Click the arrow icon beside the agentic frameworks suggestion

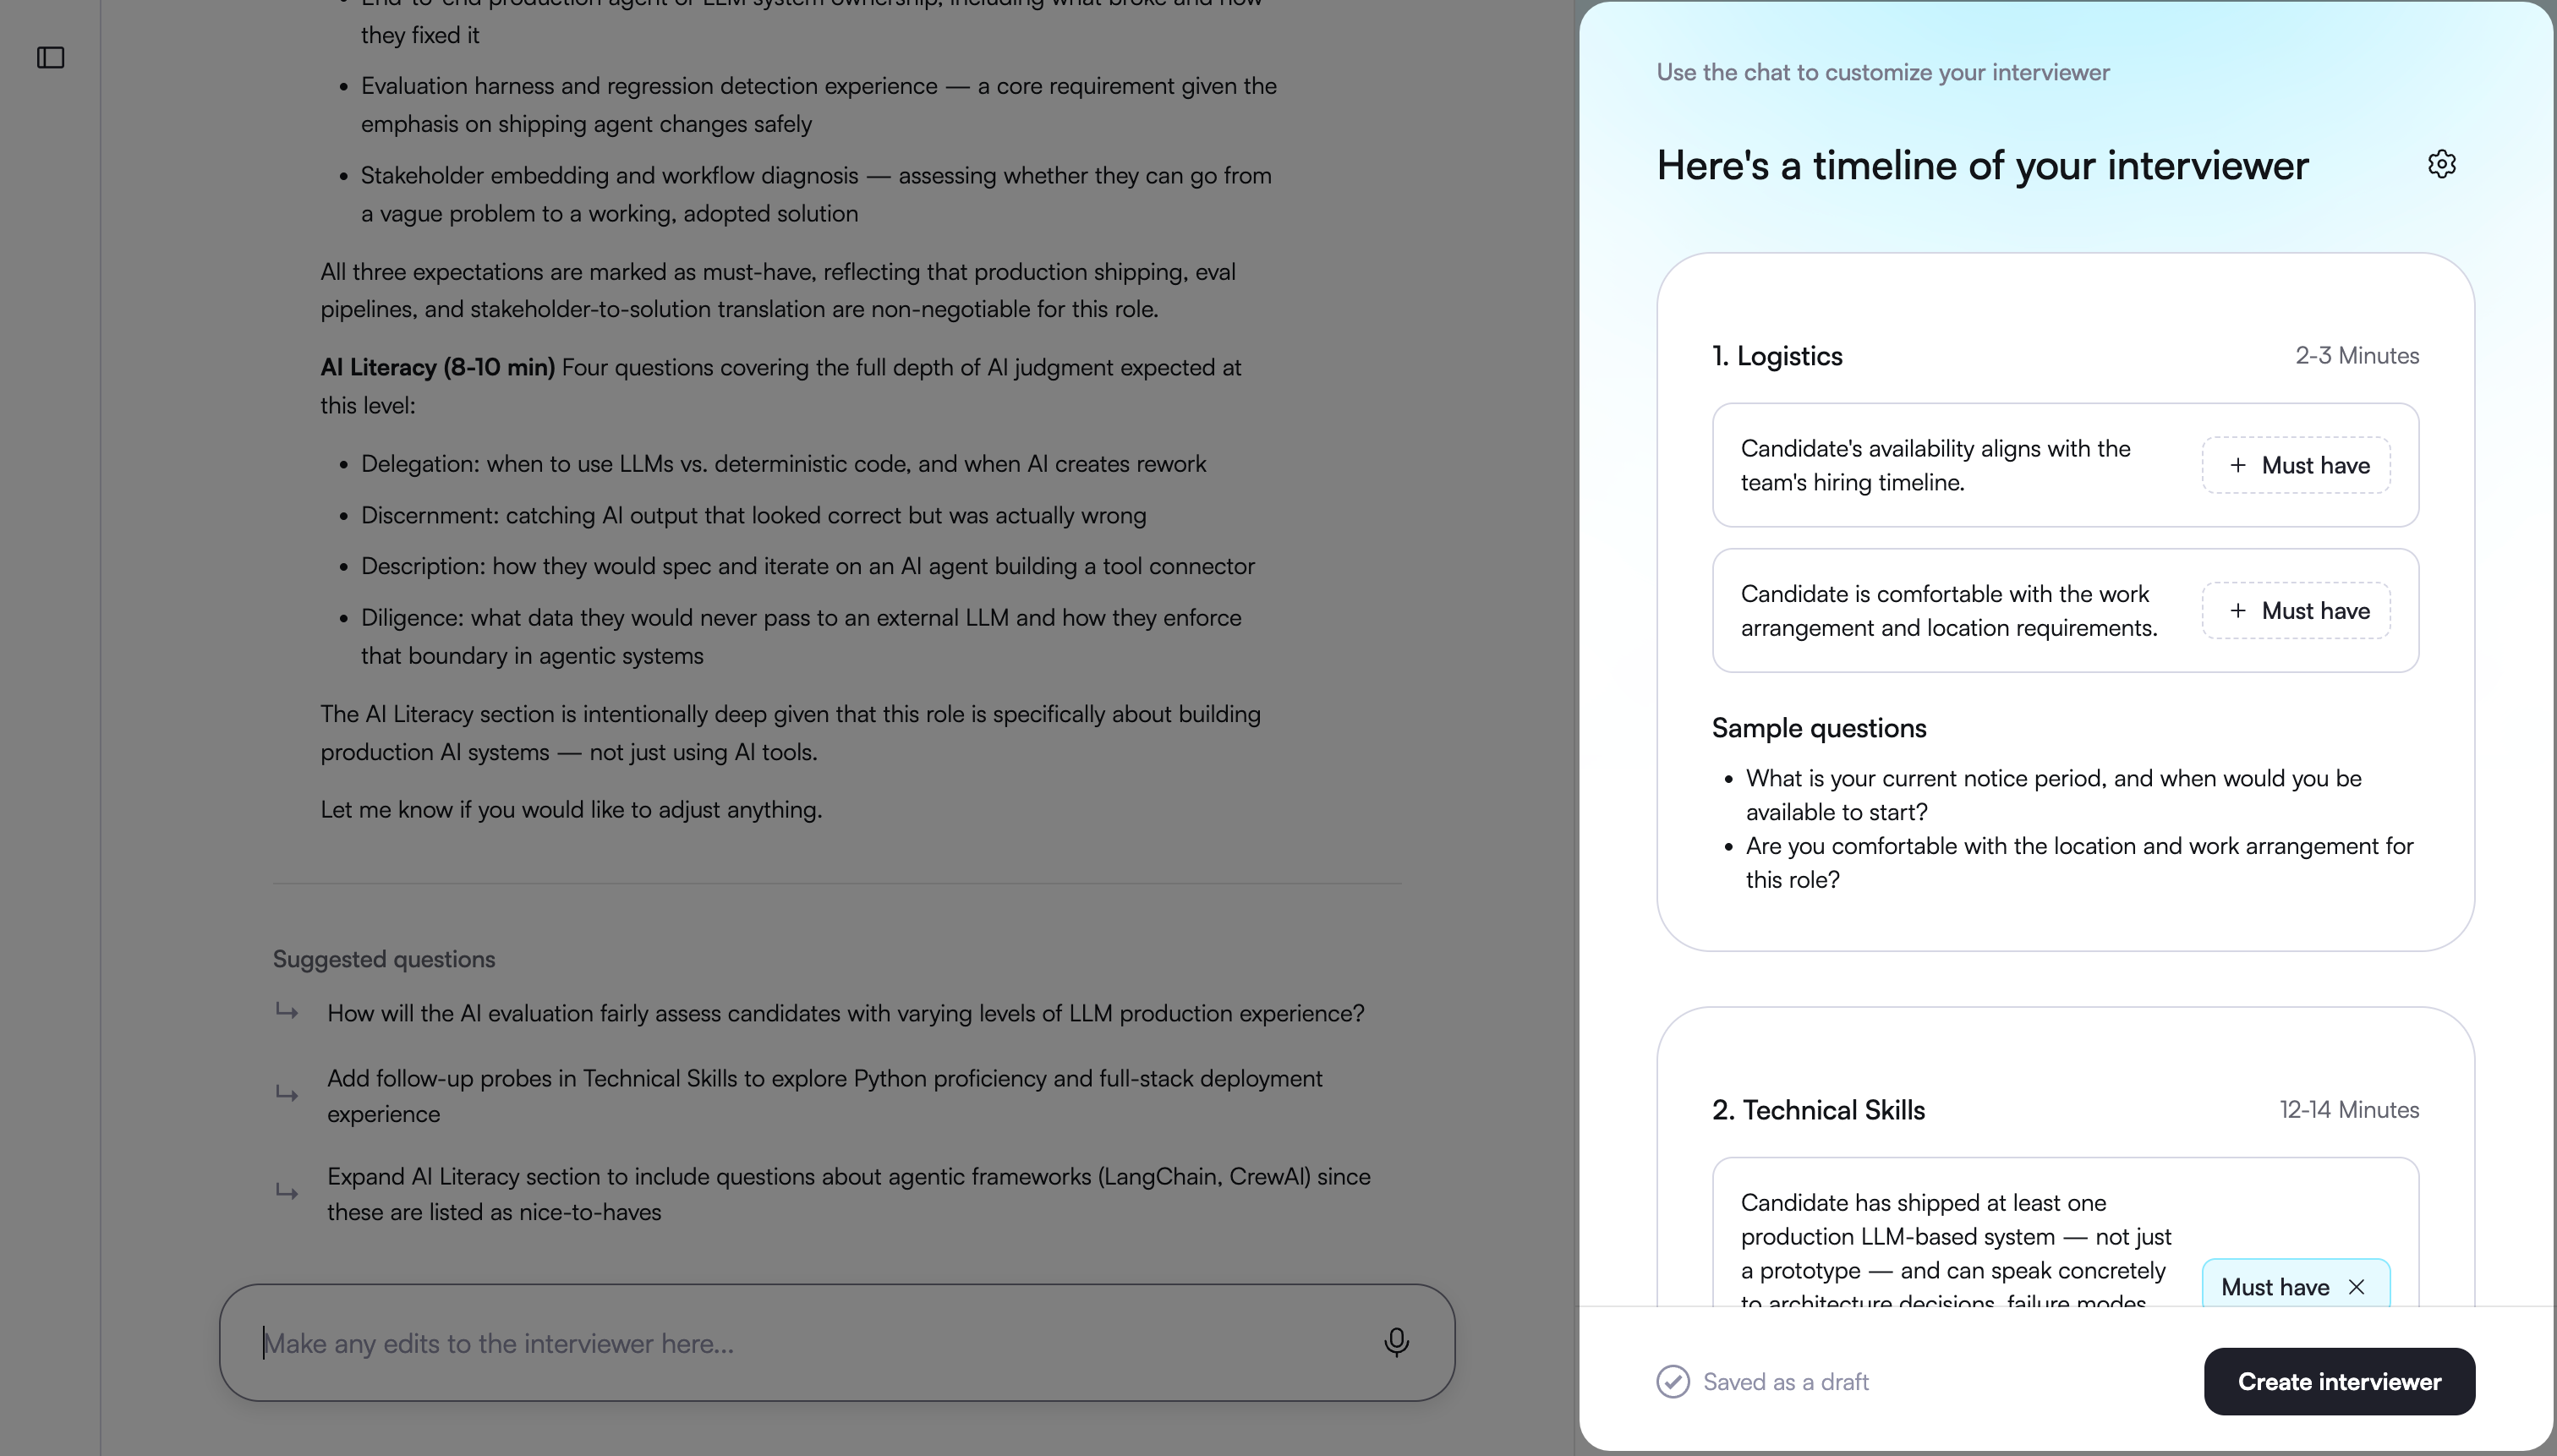click(x=287, y=1192)
